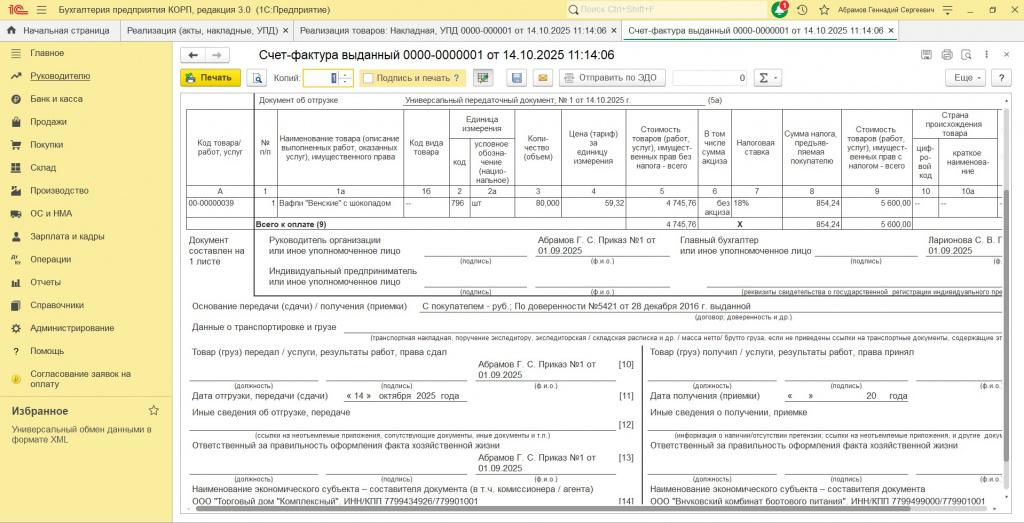Click username Абрамов Геннадий Сергеевич
The width and height of the screenshot is (1024, 523).
(886, 10)
